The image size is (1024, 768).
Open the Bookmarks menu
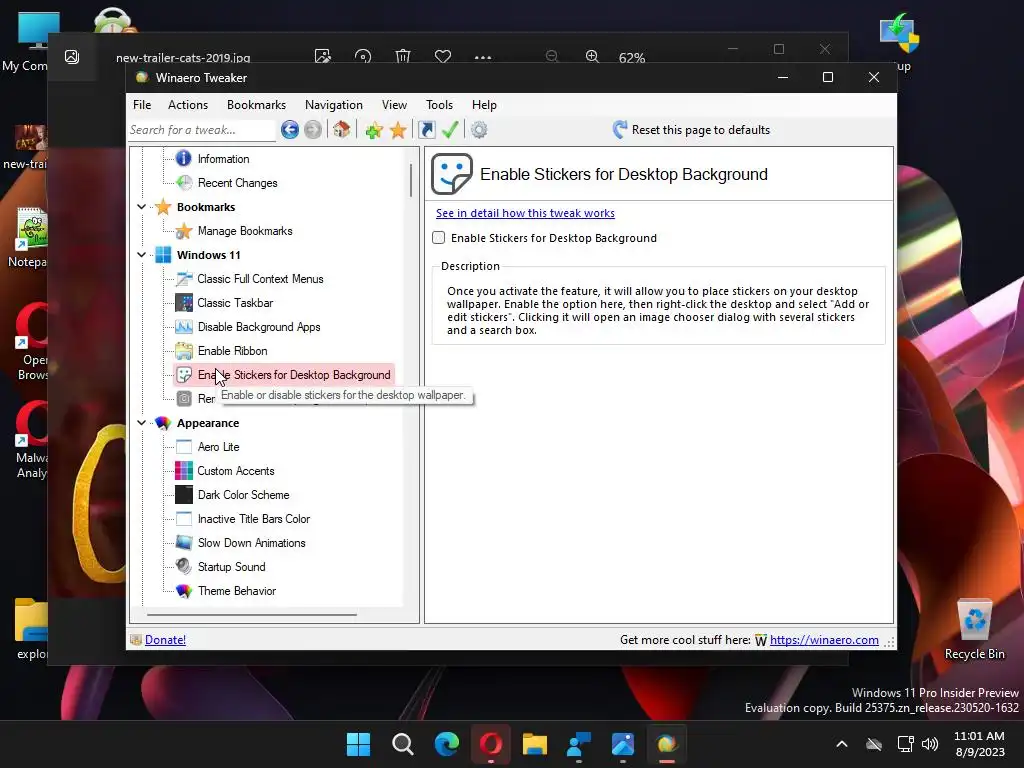(x=256, y=104)
